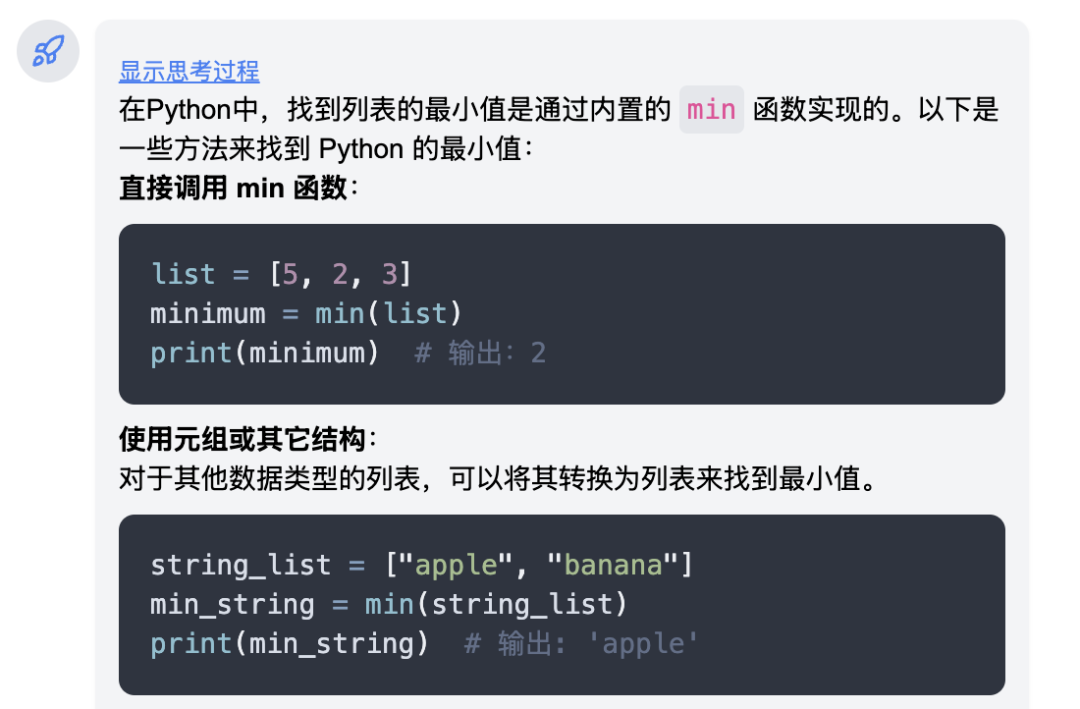The image size is (1080, 709).
Task: Select the minimum = min(list) code line
Action: (306, 314)
